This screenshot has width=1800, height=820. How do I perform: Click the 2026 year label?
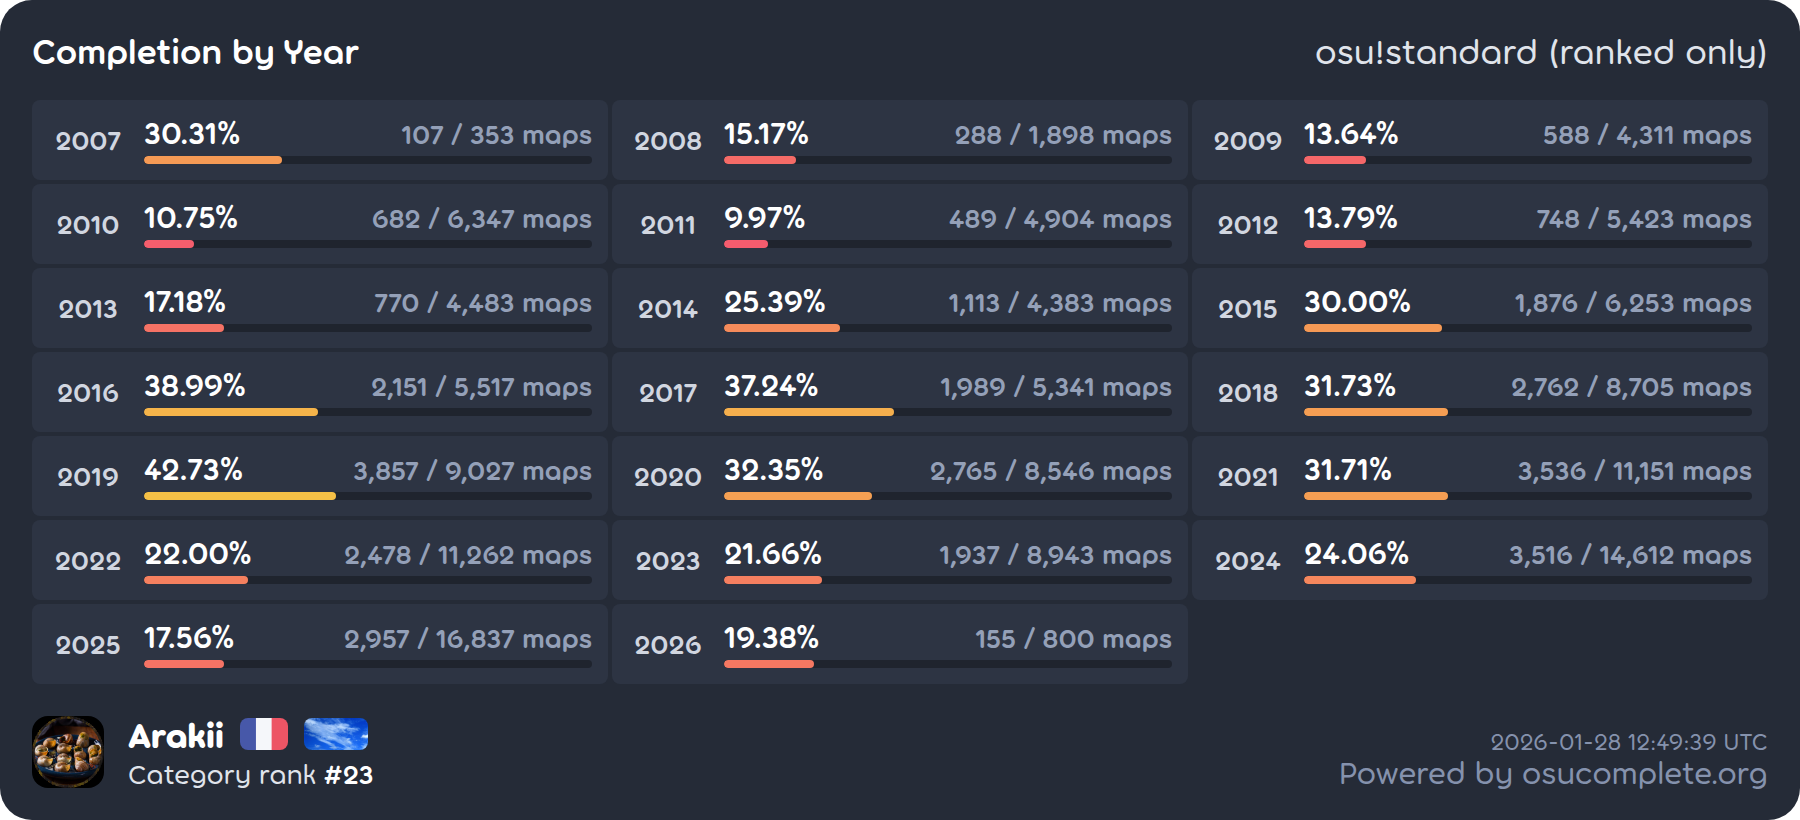coord(668,645)
